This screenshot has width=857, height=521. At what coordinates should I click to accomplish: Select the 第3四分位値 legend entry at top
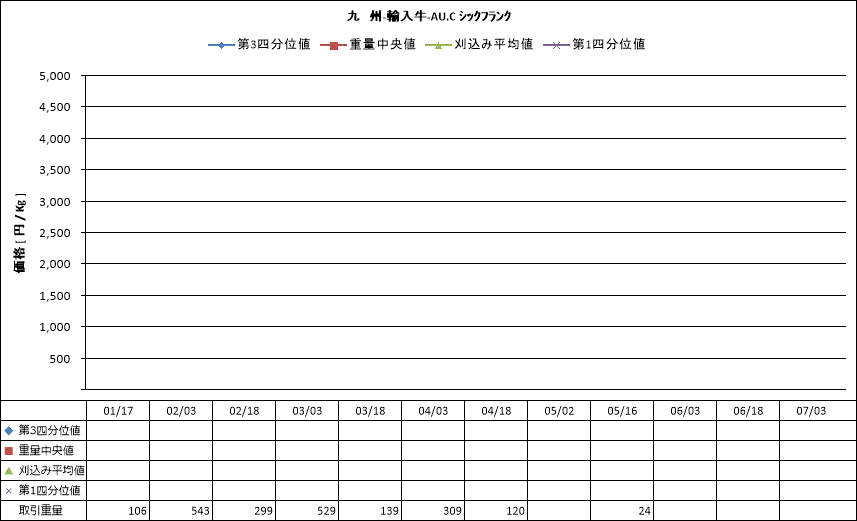tap(259, 44)
